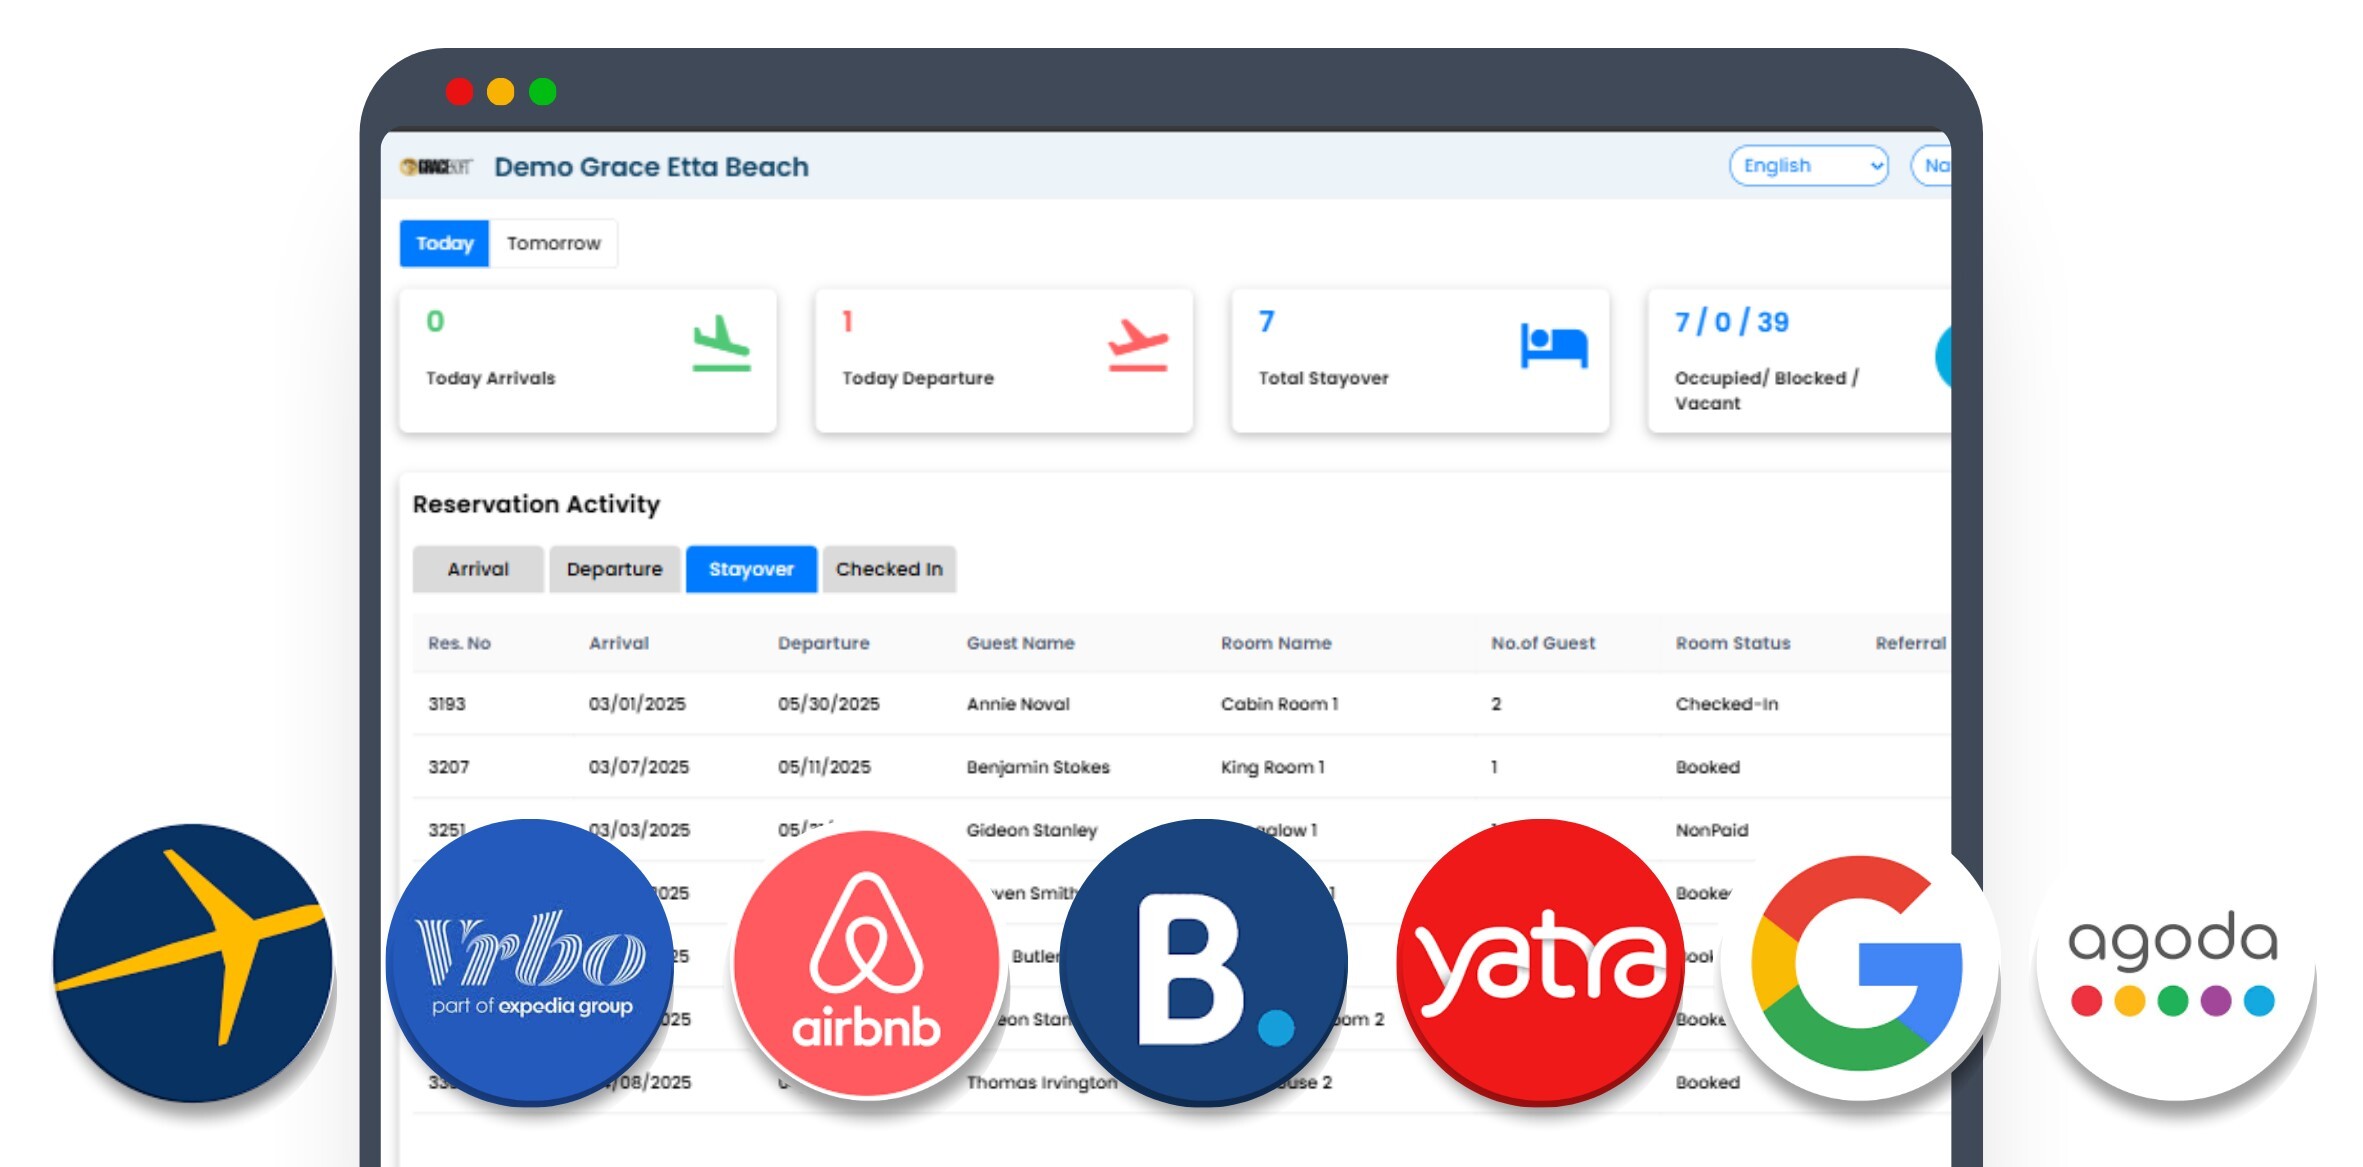Select the Departure reservation tab
2363x1167 pixels.
(x=615, y=569)
